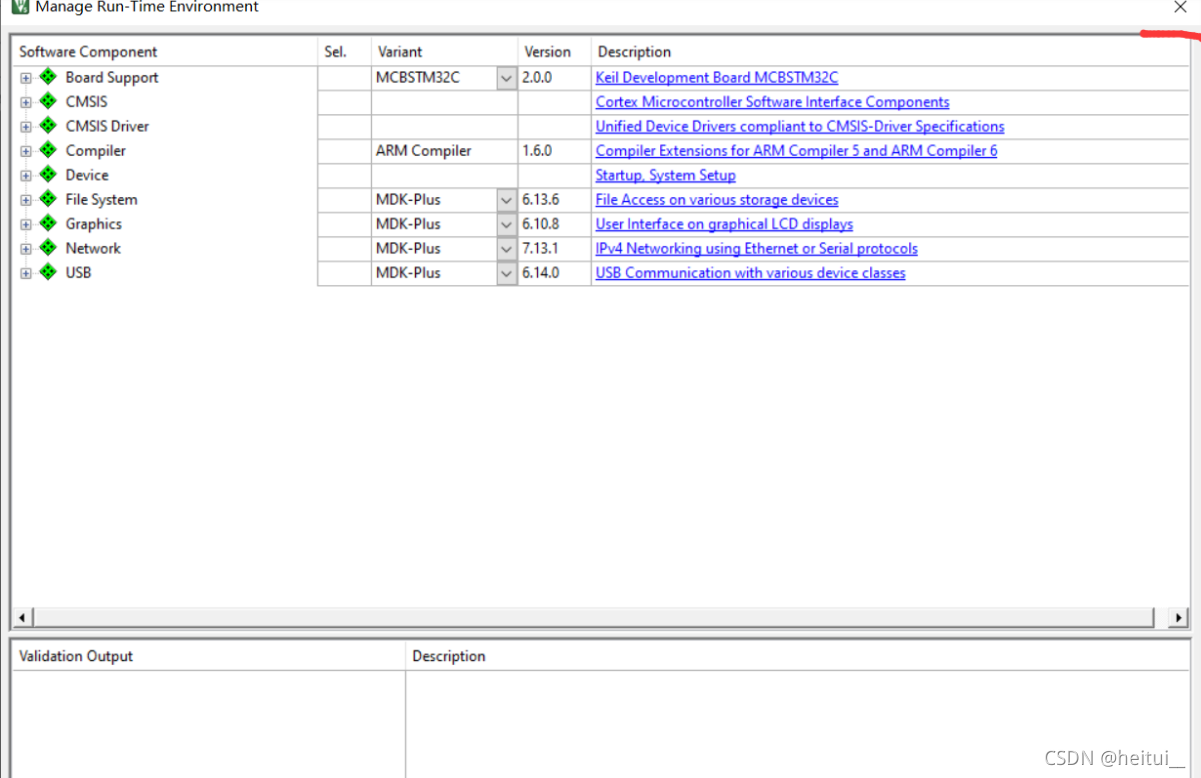Viewport: 1201px width, 778px height.
Task: Expand the Network tree node
Action: [x=26, y=248]
